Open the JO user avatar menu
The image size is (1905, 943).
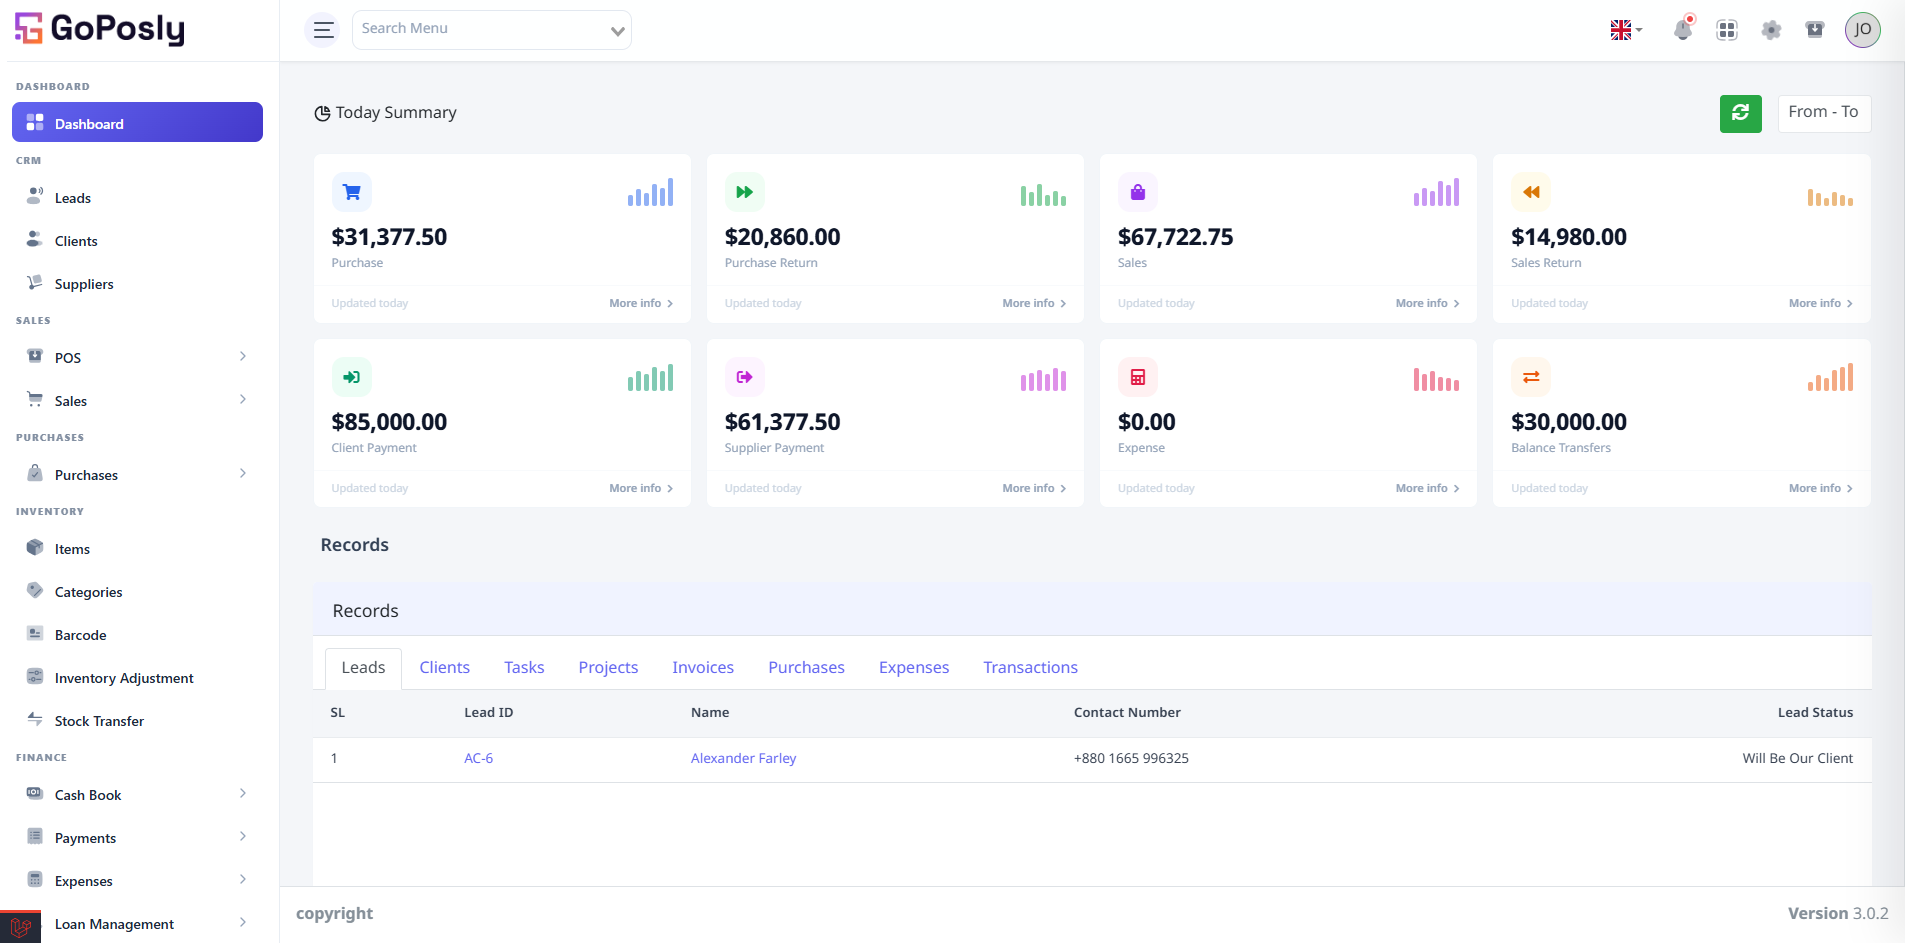click(1863, 30)
